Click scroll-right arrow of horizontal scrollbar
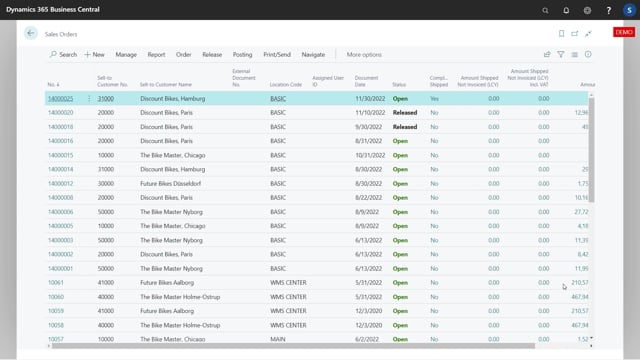The height and width of the screenshot is (360, 640). tap(591, 346)
